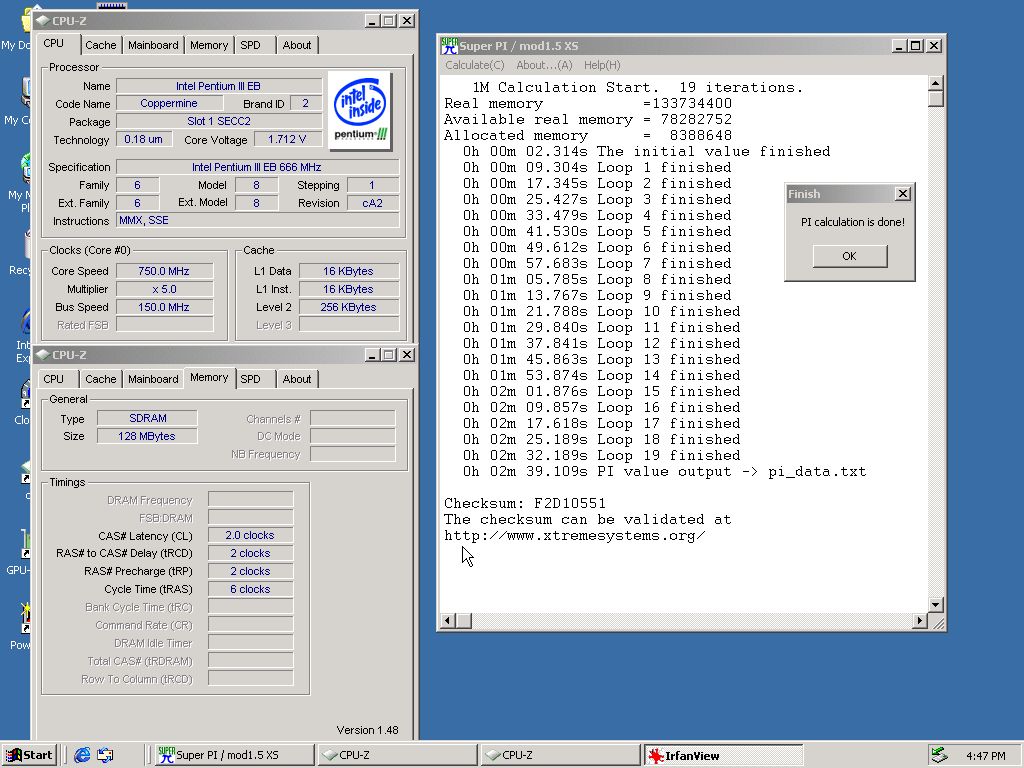Screen dimensions: 1024x768
Task: Click the Multiplier value x 5.0
Action: click(x=165, y=289)
